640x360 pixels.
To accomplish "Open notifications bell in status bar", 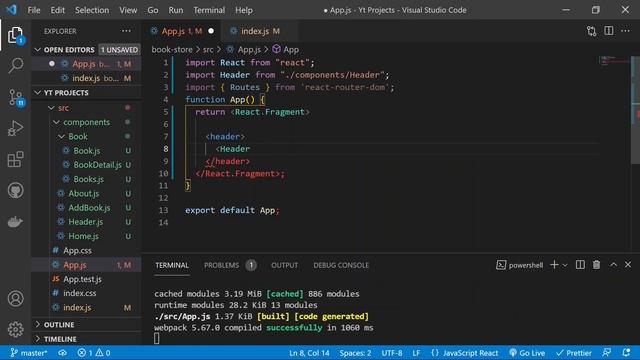I will [626, 353].
